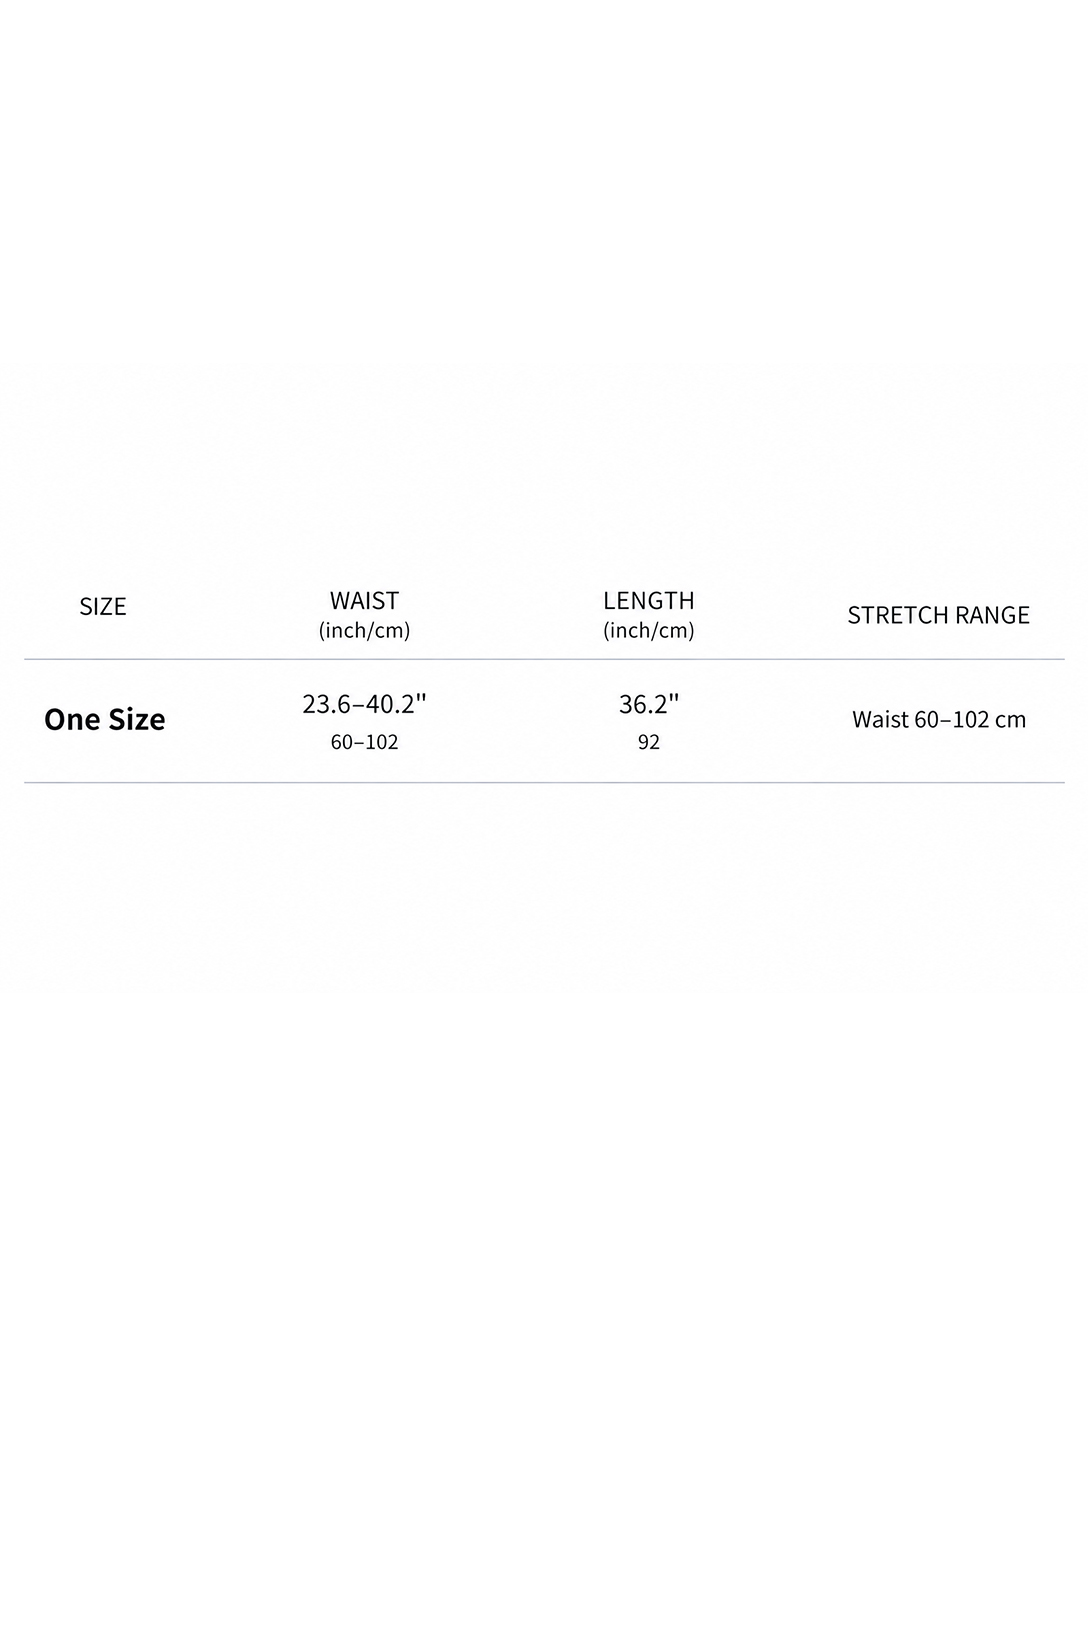Select the 60–102 waist centimeter value below inches
1088x1632 pixels.
(x=364, y=742)
